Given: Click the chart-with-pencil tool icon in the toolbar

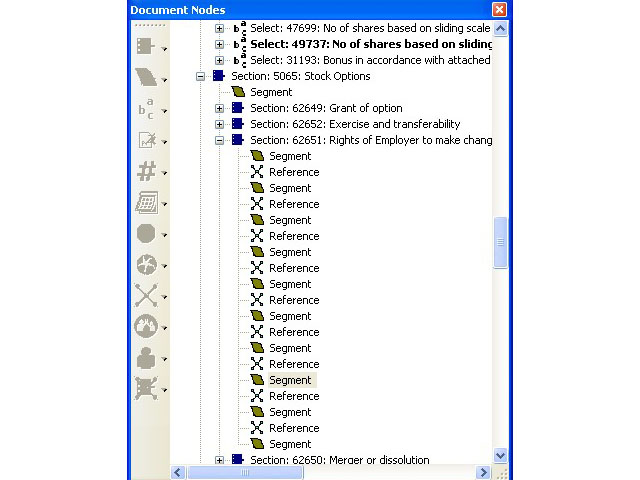Looking at the screenshot, I should [147, 140].
